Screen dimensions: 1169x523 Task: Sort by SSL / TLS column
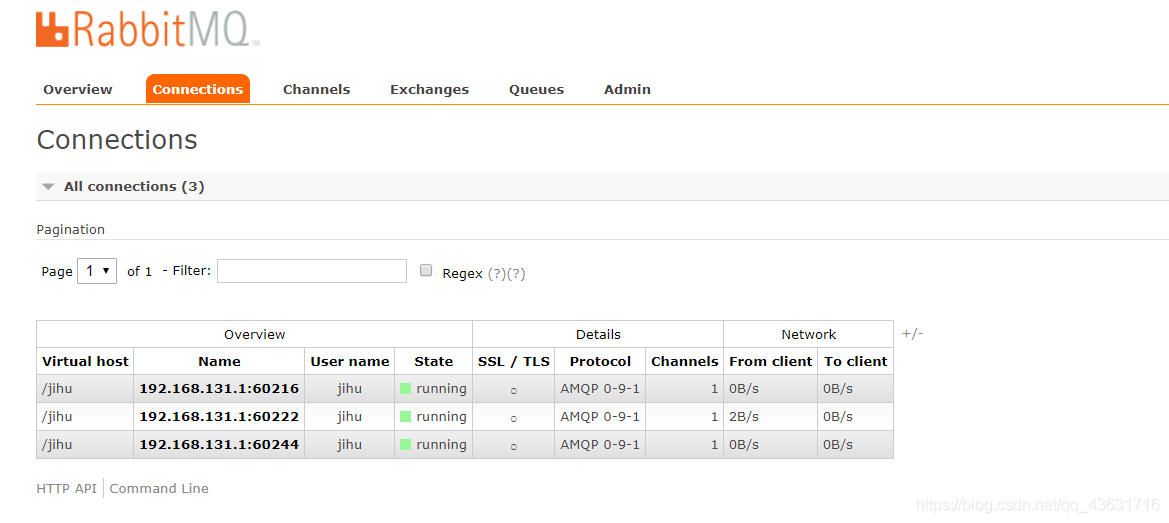(514, 361)
